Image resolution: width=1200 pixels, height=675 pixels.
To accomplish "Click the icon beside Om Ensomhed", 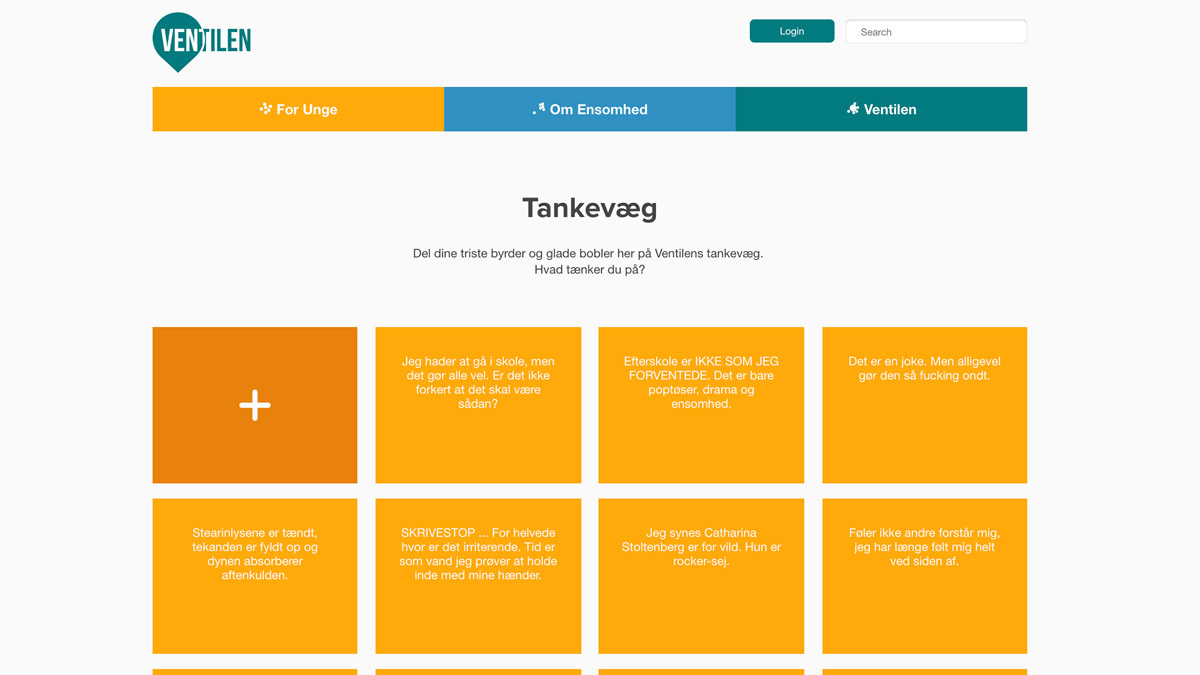I will (x=539, y=108).
